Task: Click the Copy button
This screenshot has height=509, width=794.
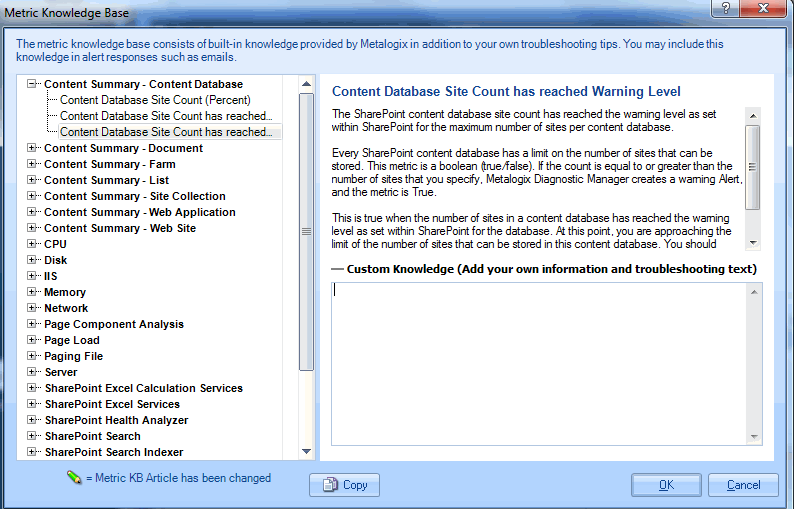Action: pyautogui.click(x=344, y=485)
